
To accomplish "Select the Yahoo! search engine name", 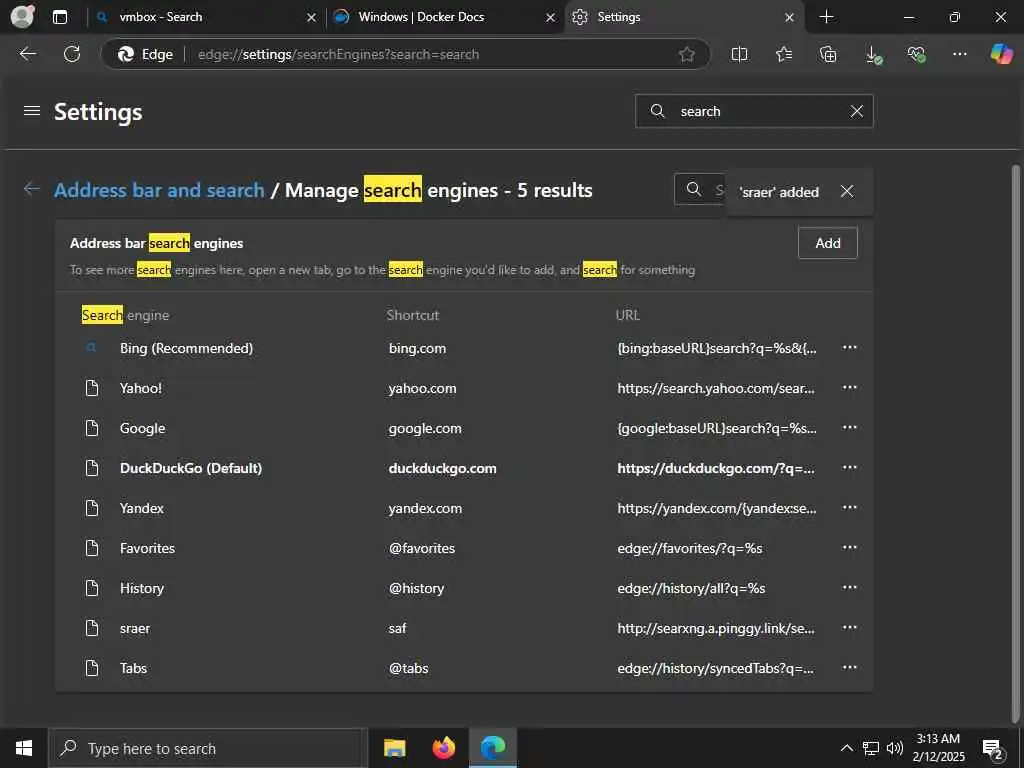I will coord(141,388).
